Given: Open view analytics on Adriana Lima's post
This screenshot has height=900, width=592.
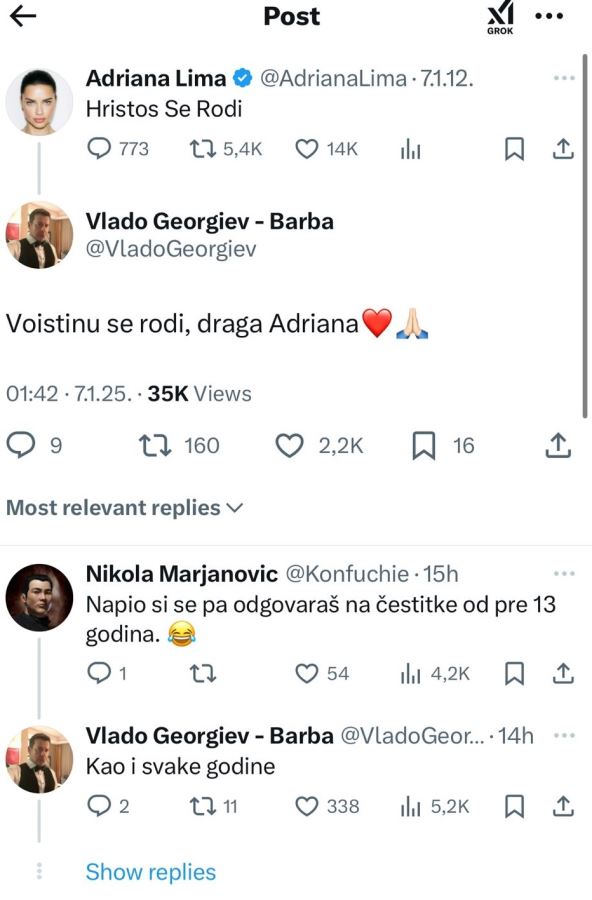Looking at the screenshot, I should click(410, 148).
